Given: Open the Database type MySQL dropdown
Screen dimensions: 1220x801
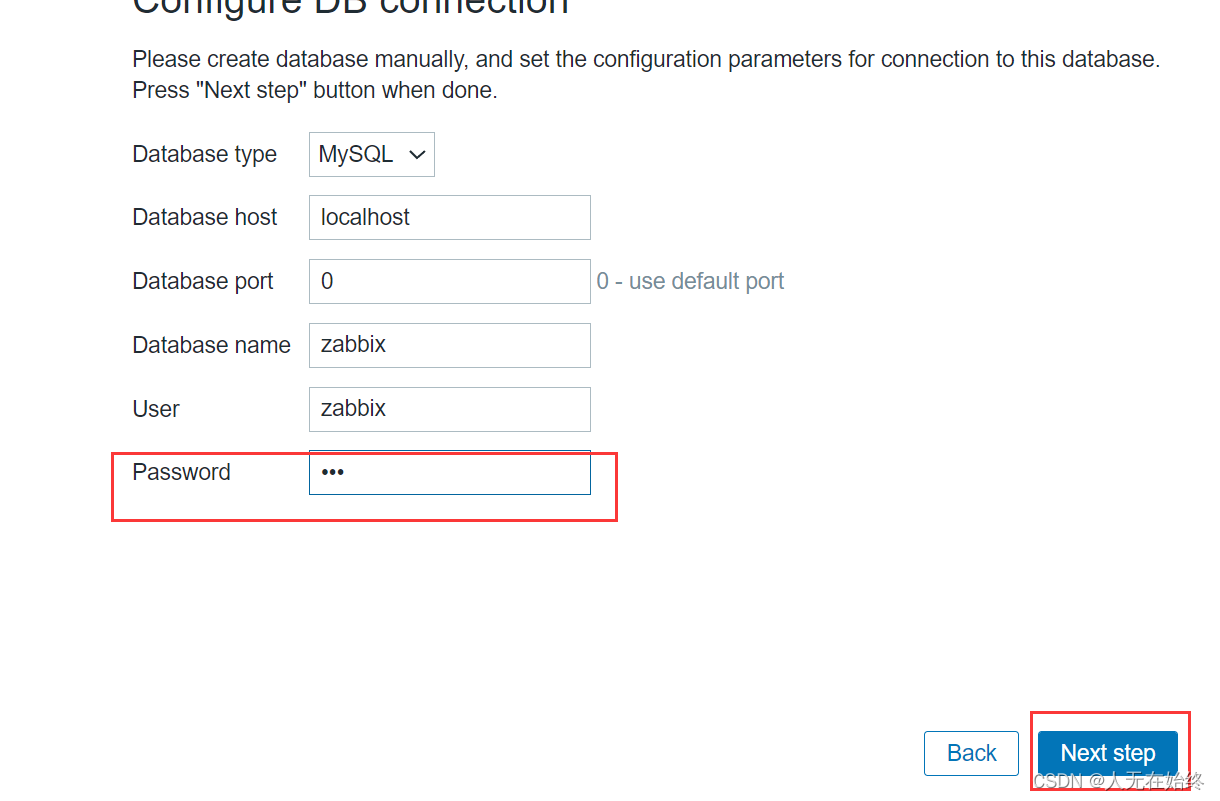Looking at the screenshot, I should click(371, 154).
